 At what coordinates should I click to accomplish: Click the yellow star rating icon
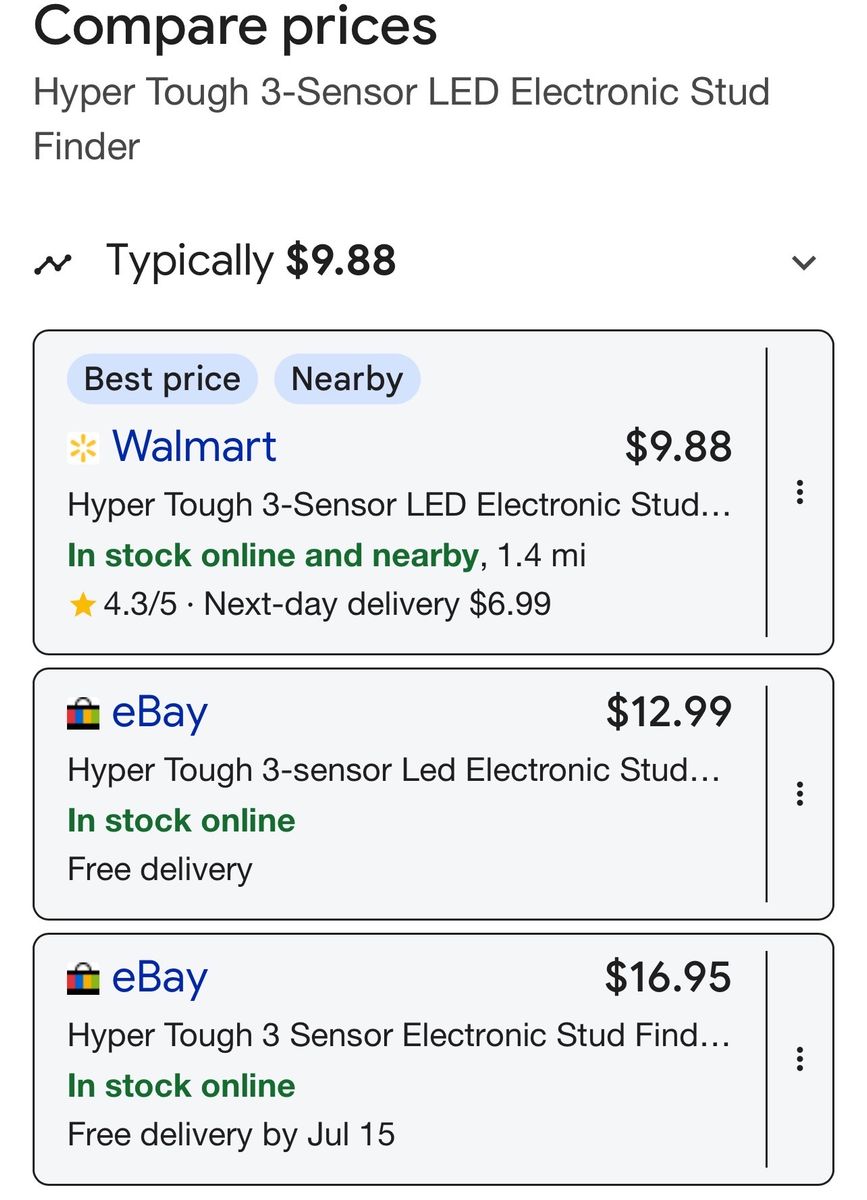point(82,604)
